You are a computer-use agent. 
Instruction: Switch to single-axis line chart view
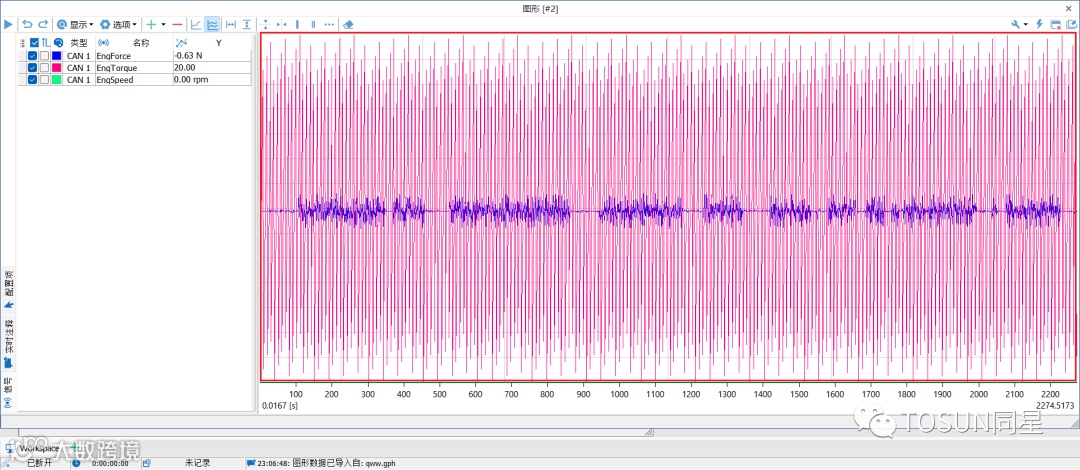click(x=196, y=24)
